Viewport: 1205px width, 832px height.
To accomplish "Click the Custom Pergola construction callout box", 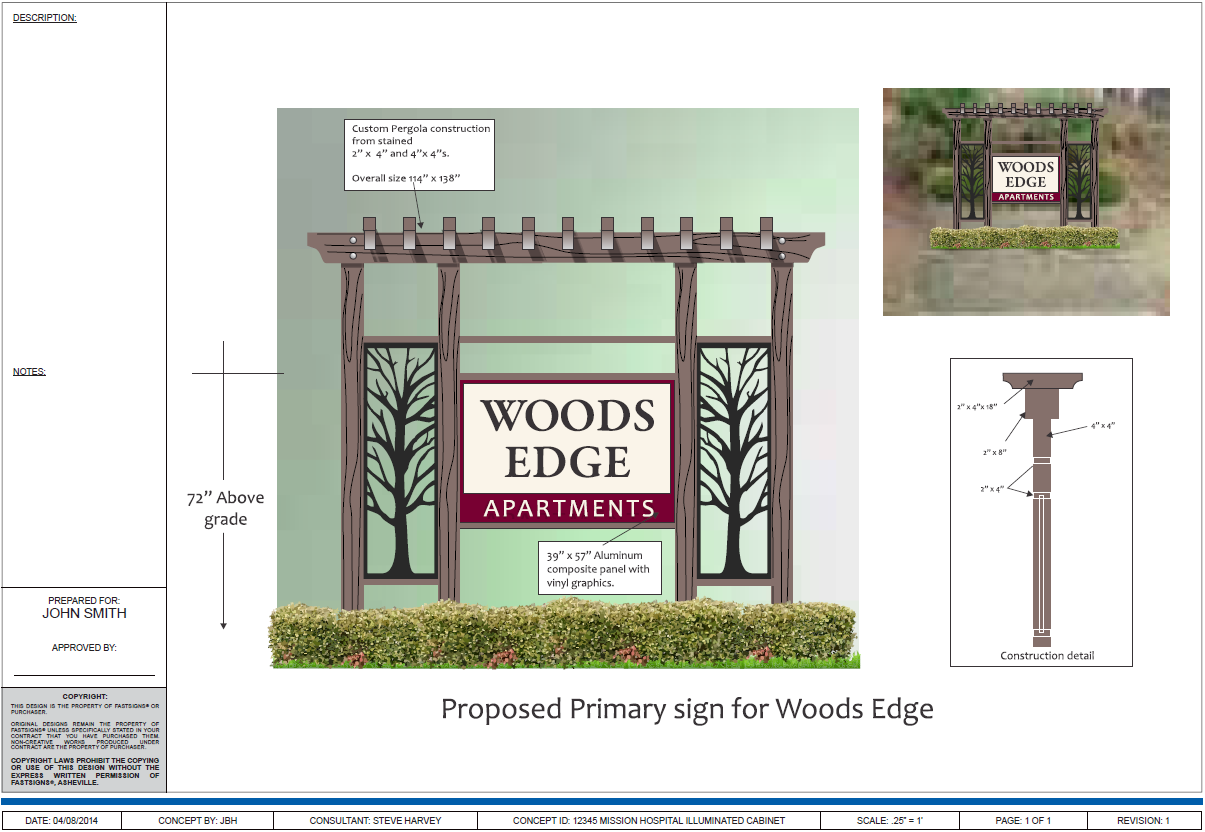I will 421,154.
